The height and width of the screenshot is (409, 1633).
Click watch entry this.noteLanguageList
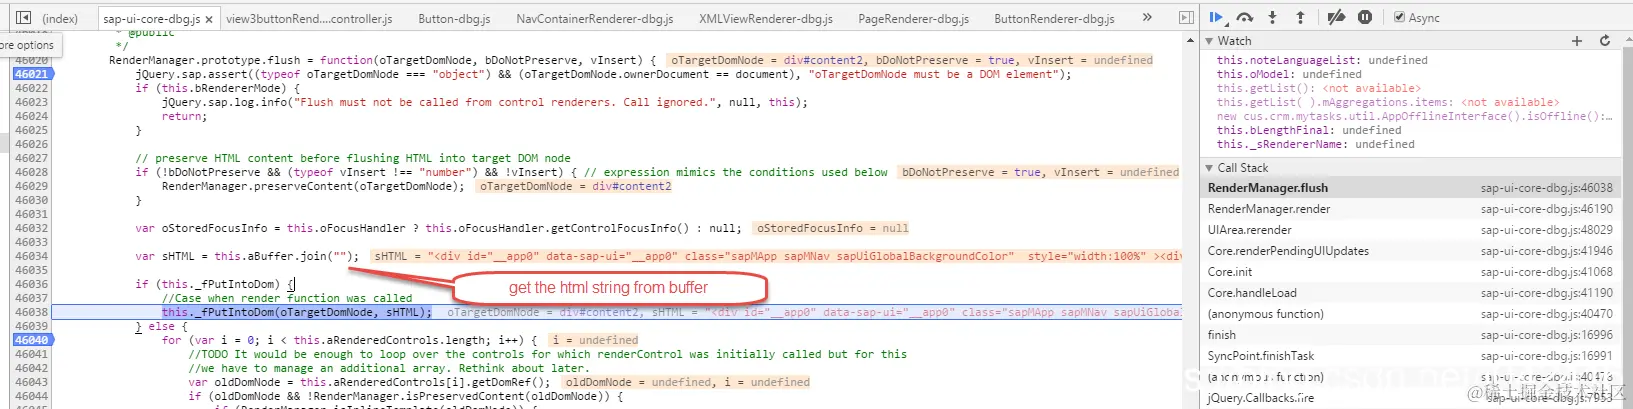tap(1322, 60)
